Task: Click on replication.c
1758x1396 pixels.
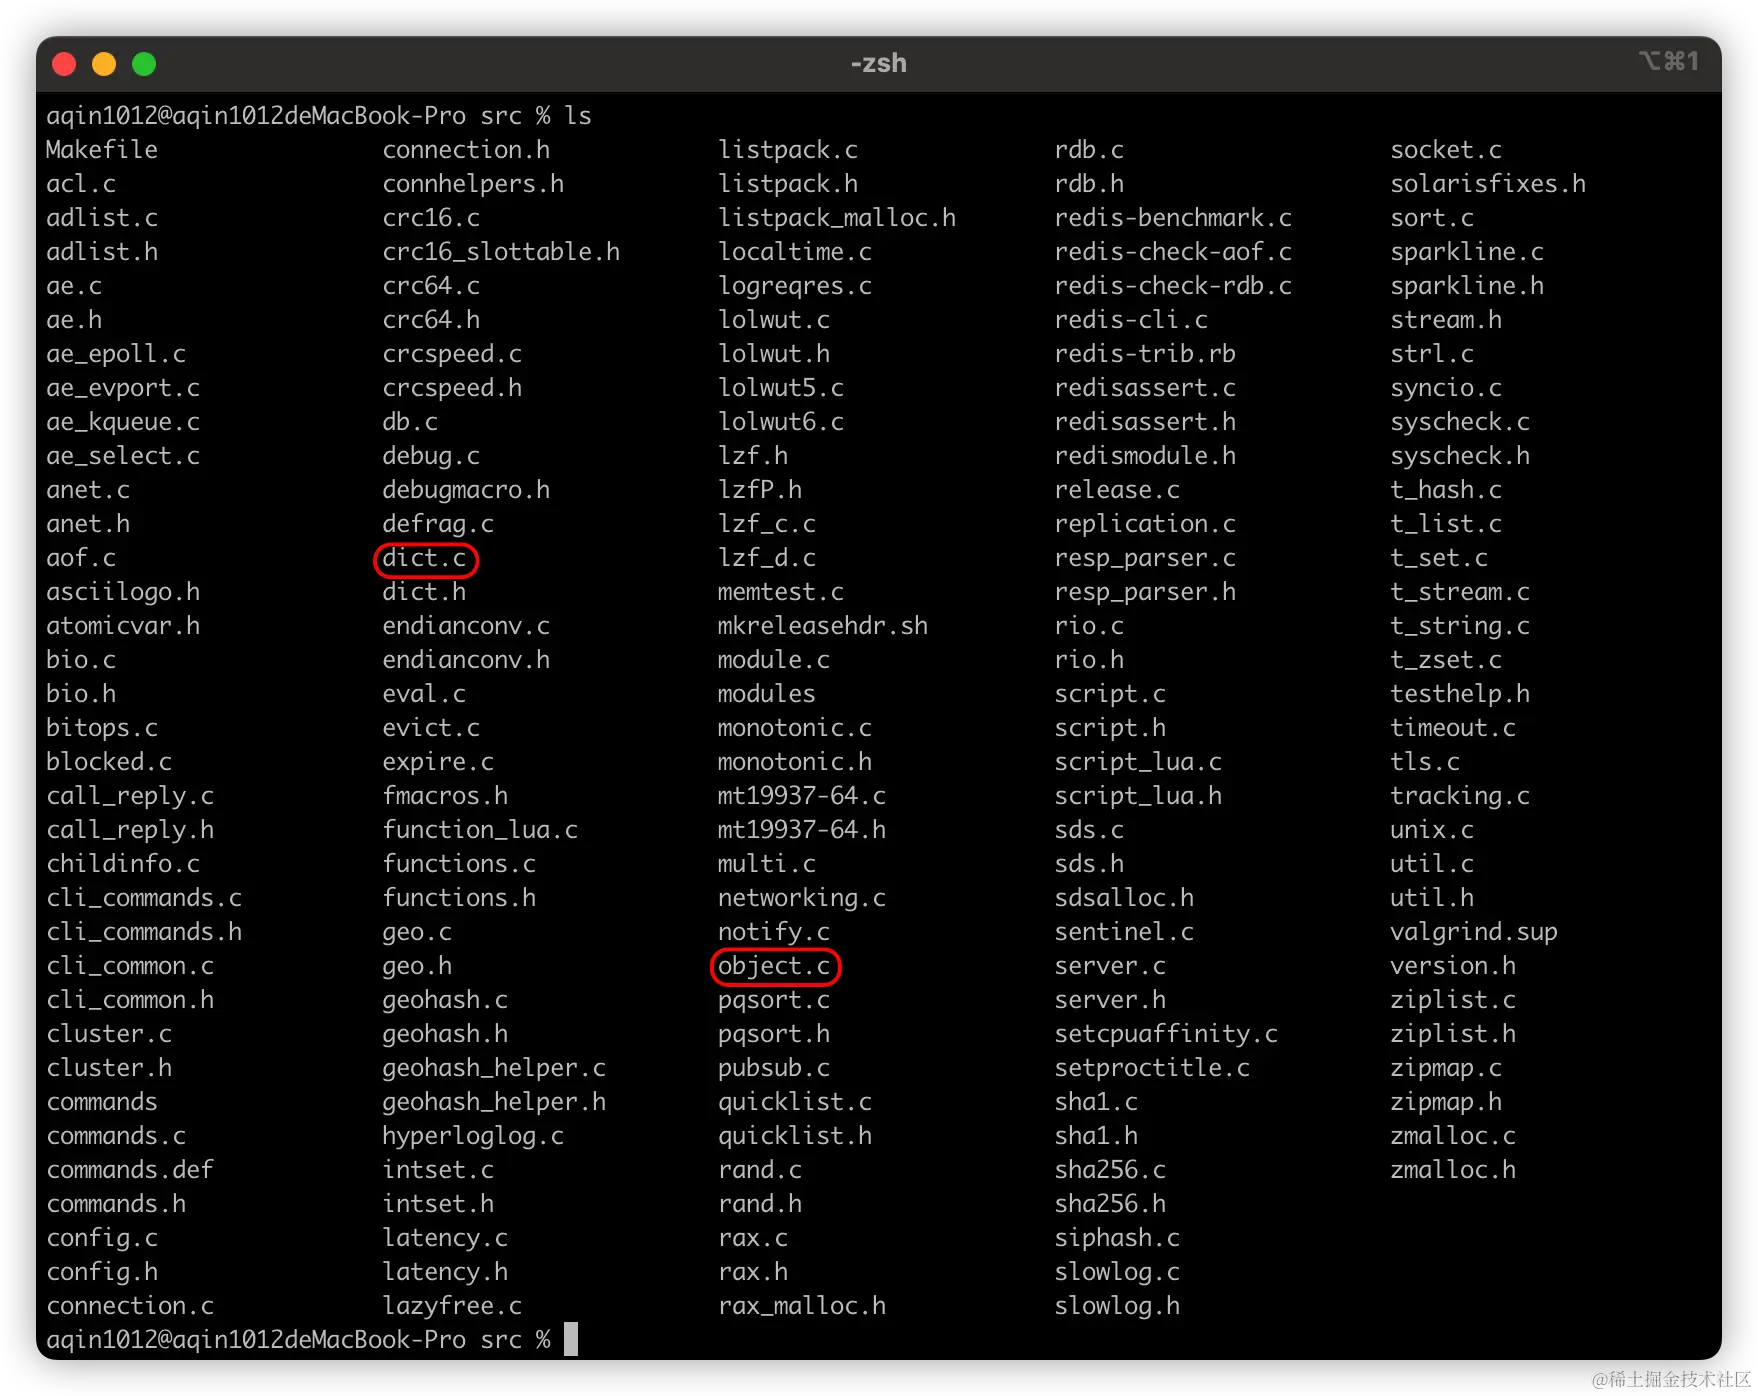Action: pos(1145,524)
